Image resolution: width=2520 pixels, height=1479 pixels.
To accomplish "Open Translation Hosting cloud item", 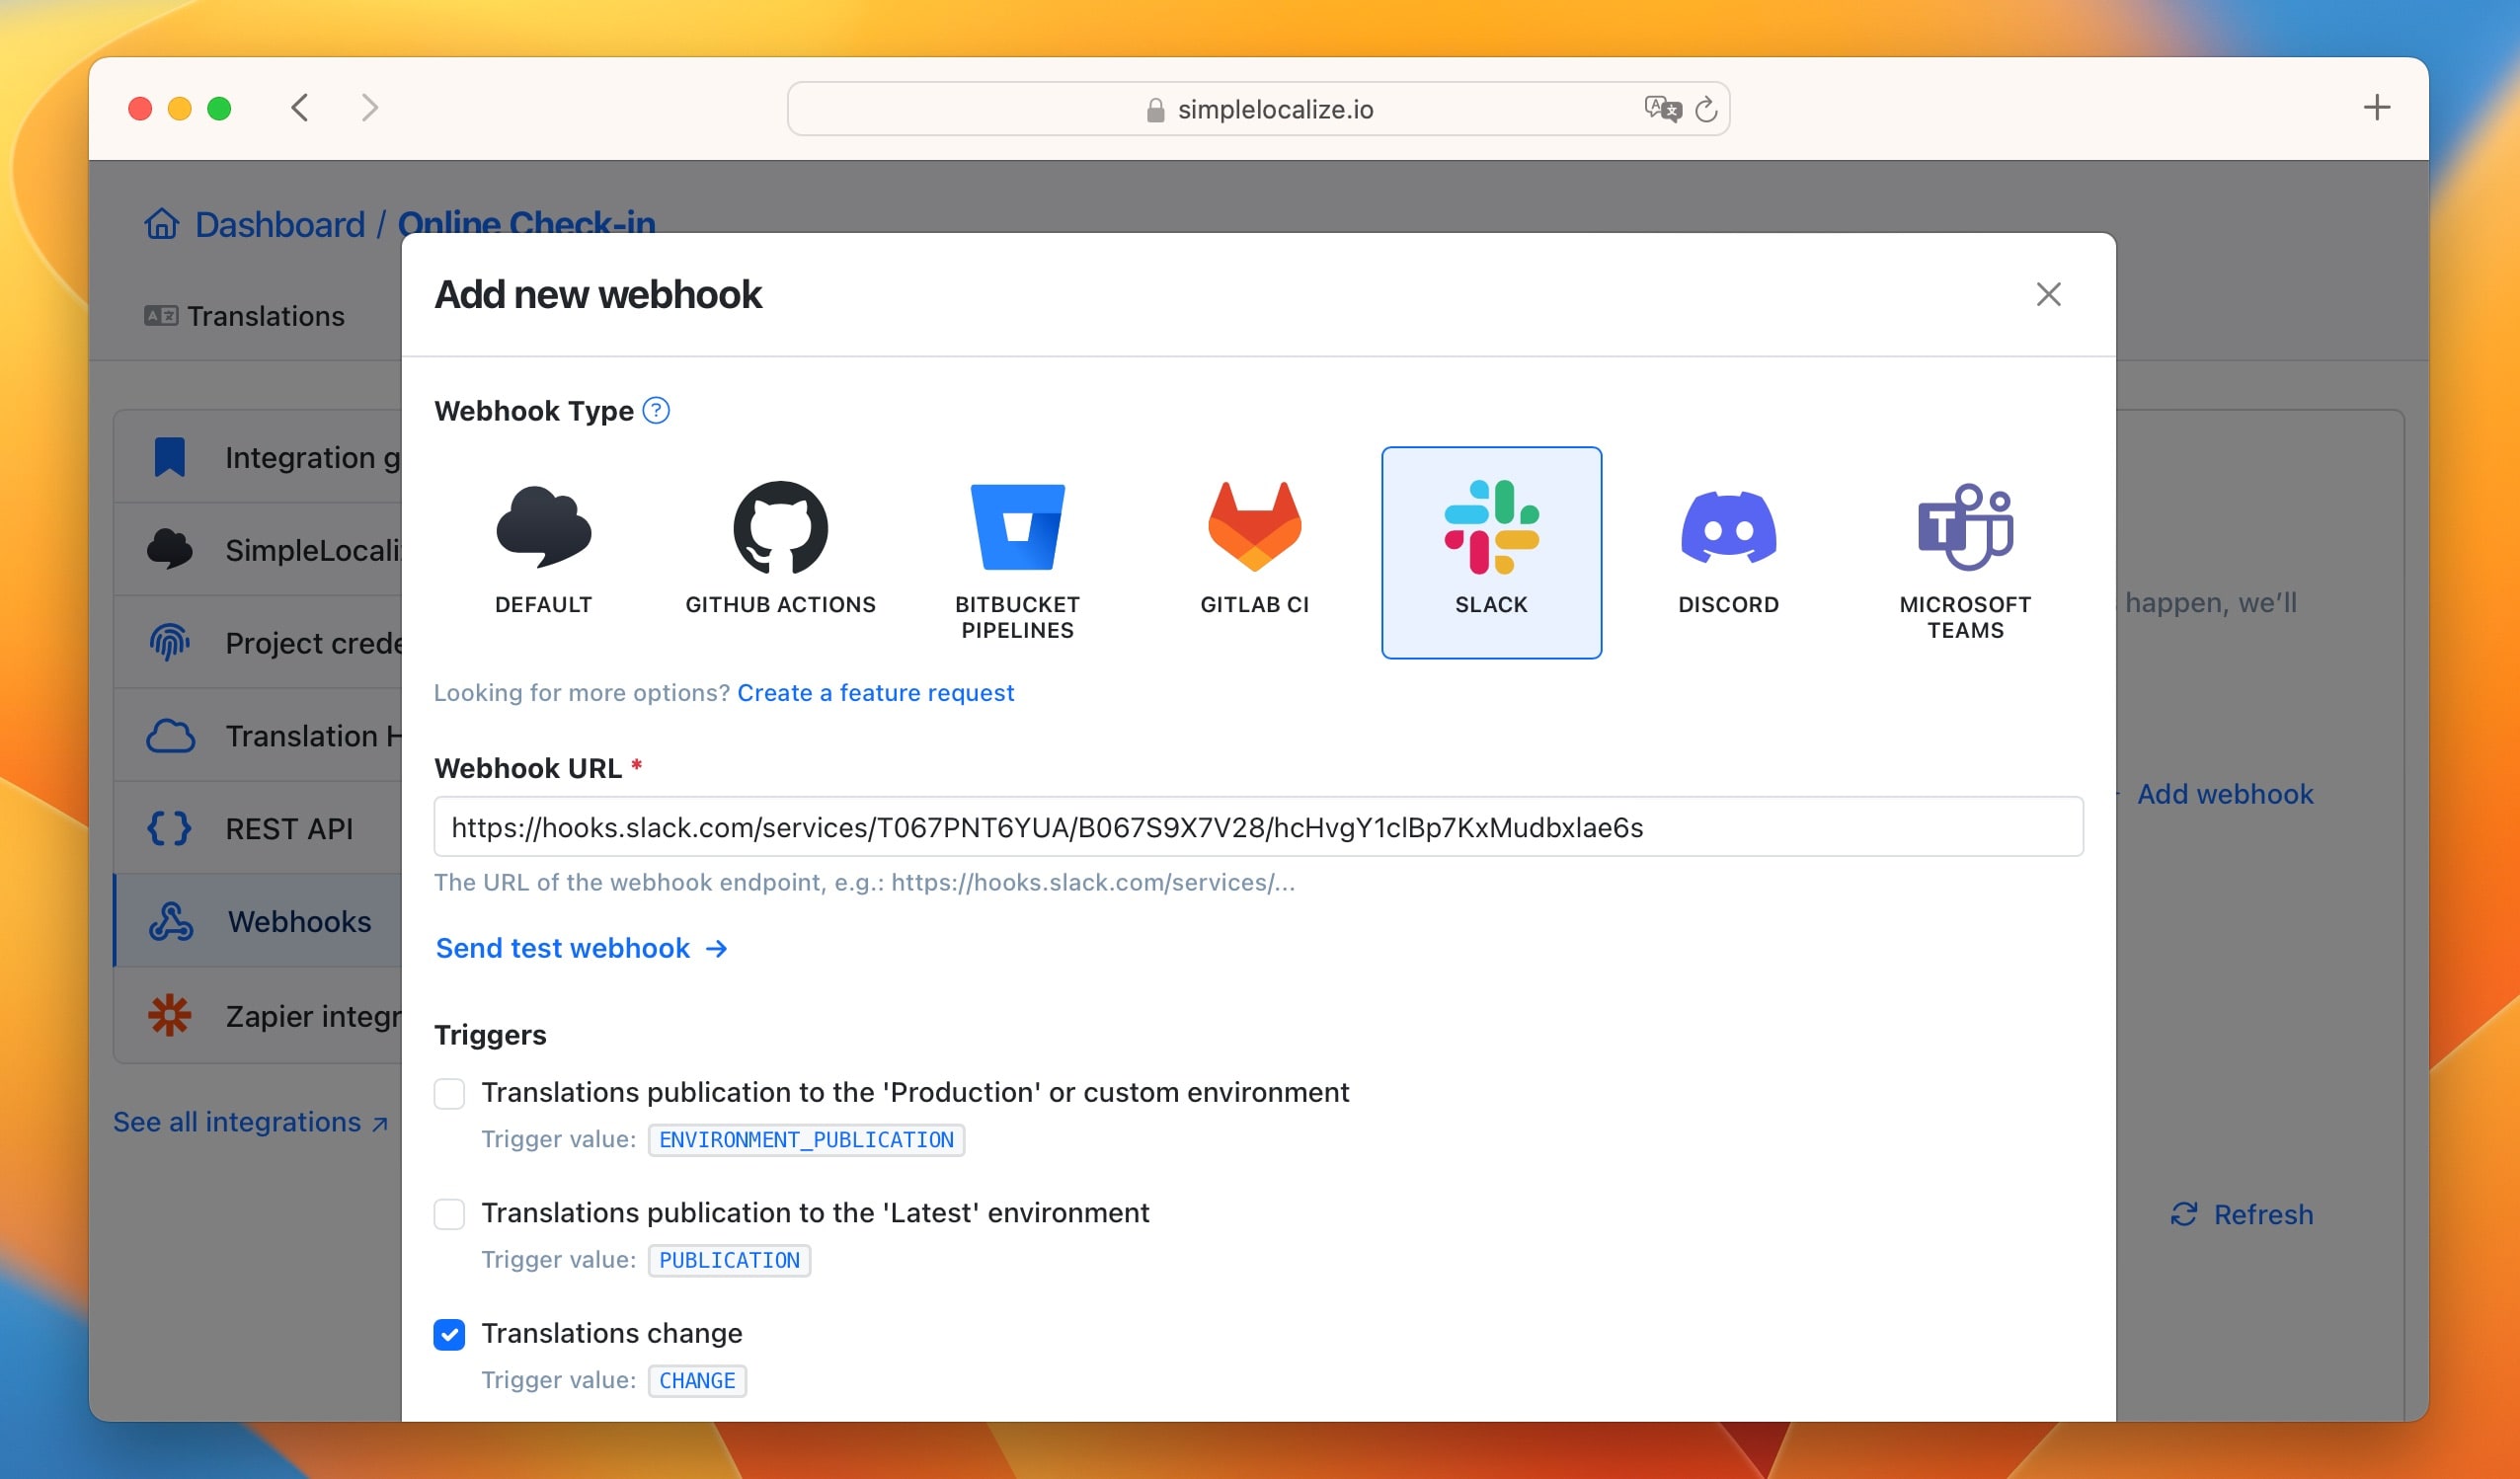I will [x=258, y=735].
